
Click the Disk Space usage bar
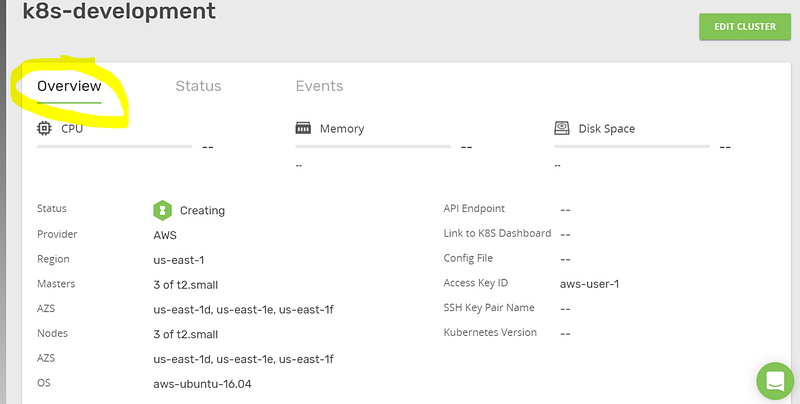(631, 146)
